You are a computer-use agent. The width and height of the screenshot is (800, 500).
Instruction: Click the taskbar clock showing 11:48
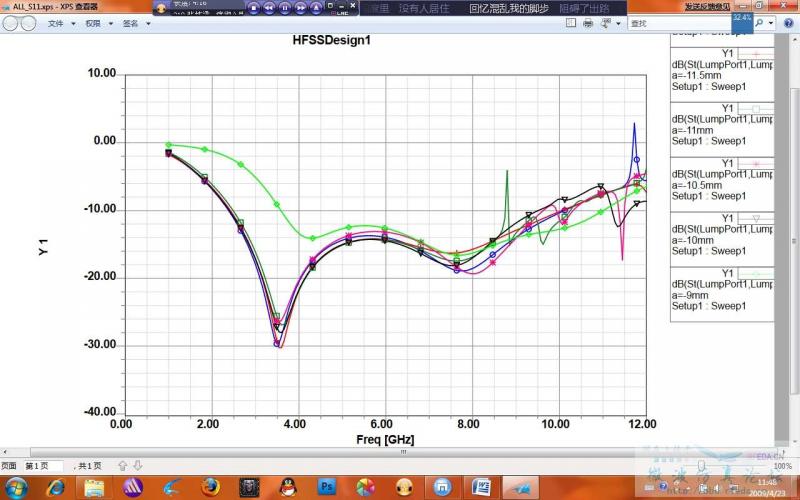pyautogui.click(x=767, y=483)
